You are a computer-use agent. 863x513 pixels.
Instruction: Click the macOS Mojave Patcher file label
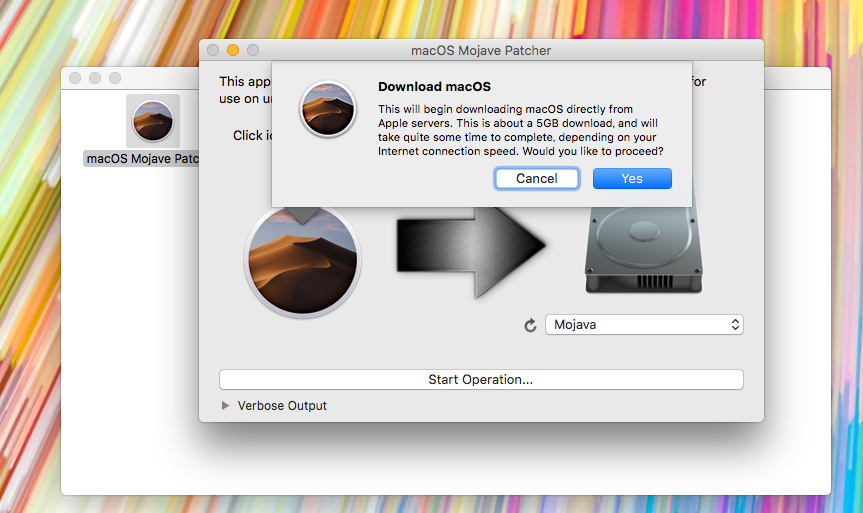tap(142, 159)
